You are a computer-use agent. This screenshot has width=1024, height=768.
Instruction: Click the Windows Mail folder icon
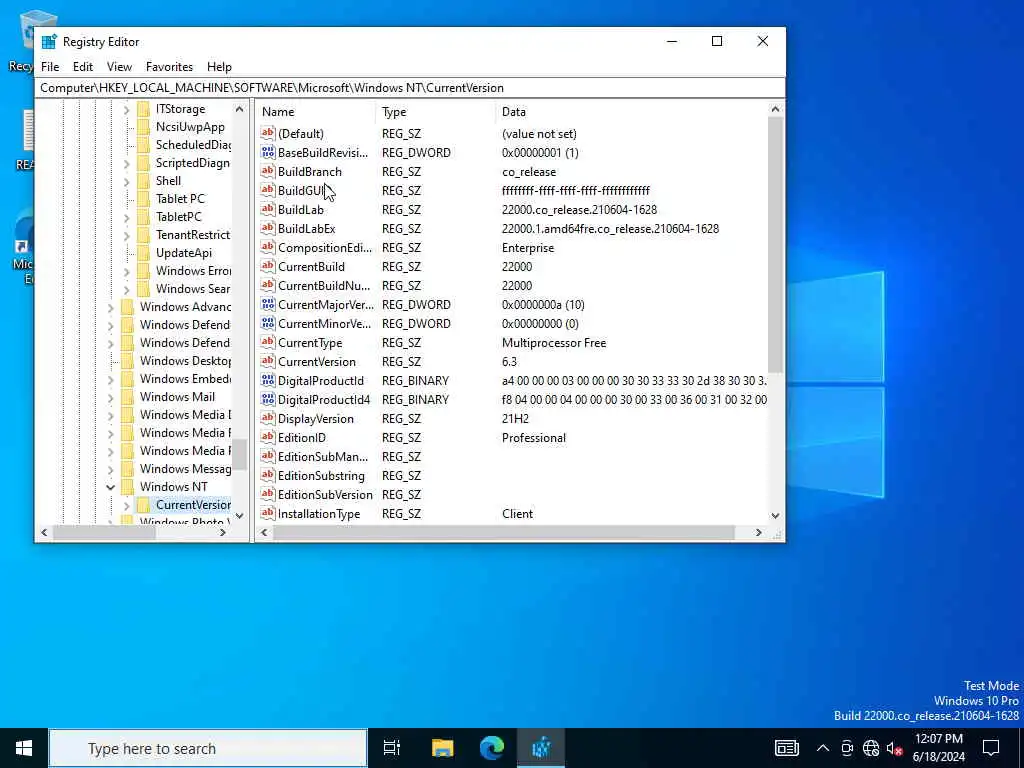coord(128,396)
